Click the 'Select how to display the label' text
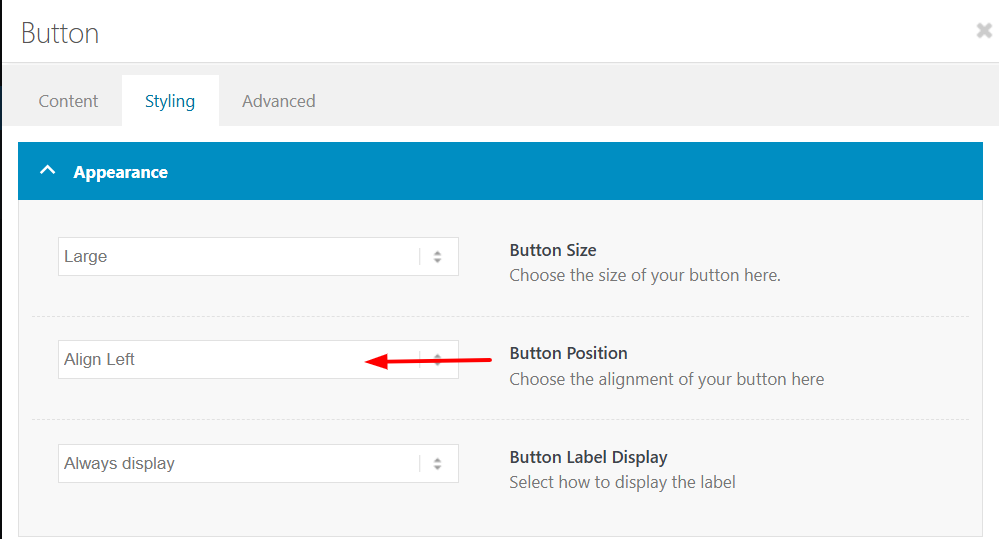The height and width of the screenshot is (539, 999). click(622, 482)
